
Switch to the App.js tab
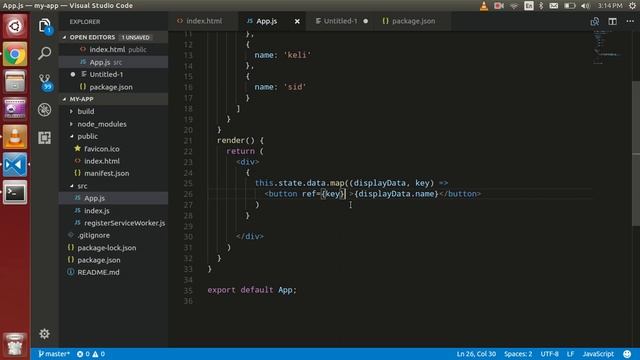pyautogui.click(x=267, y=21)
